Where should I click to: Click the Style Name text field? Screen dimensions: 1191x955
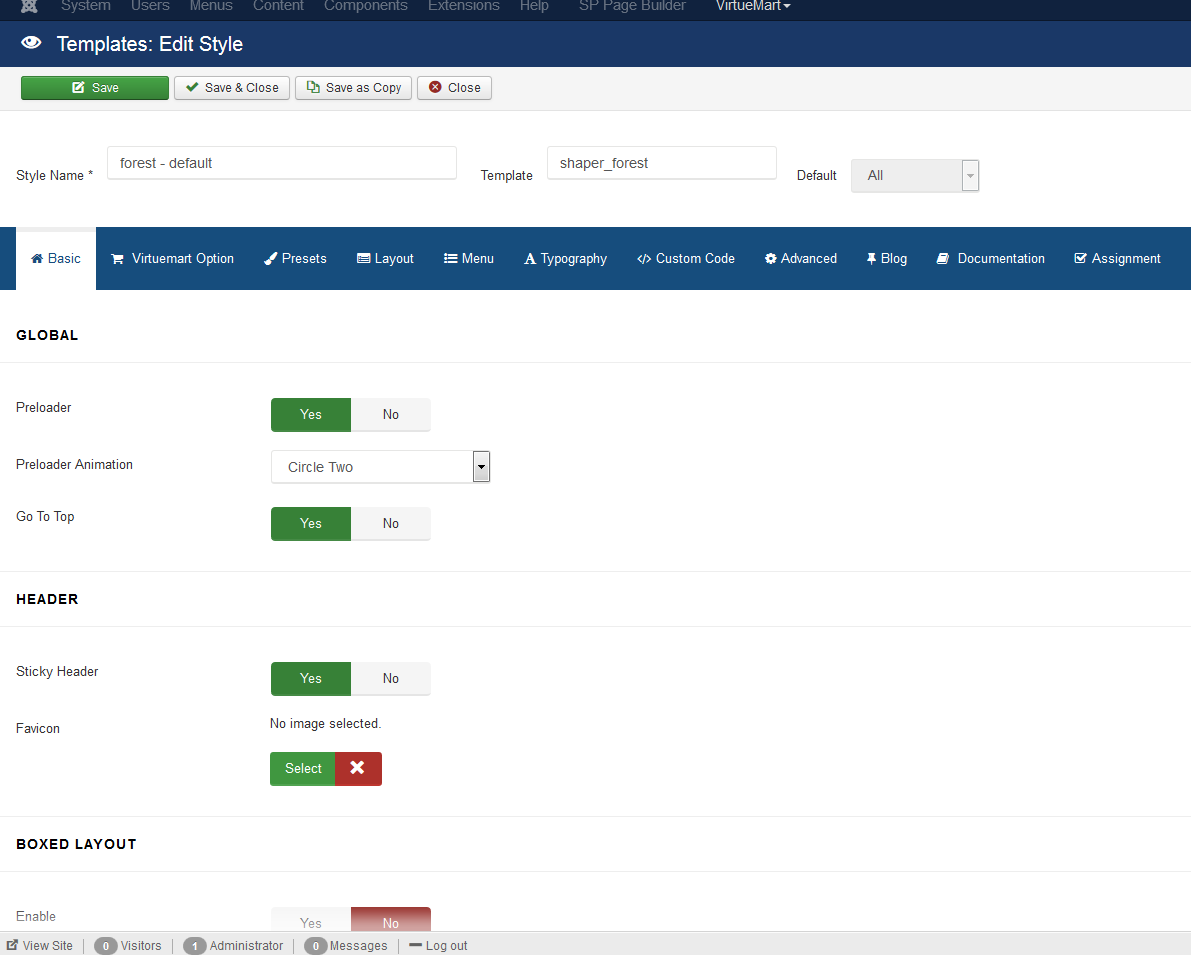click(281, 163)
